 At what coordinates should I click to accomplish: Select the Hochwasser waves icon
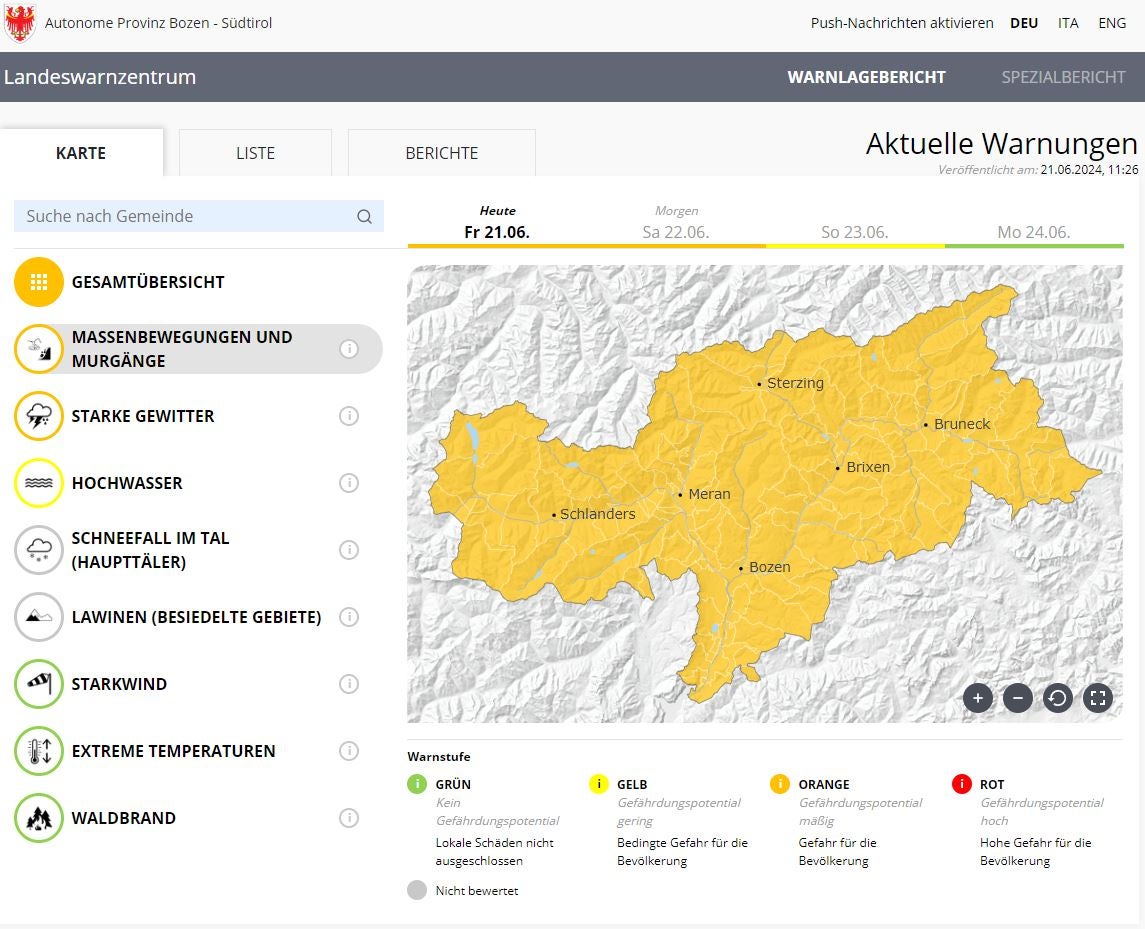tap(39, 483)
